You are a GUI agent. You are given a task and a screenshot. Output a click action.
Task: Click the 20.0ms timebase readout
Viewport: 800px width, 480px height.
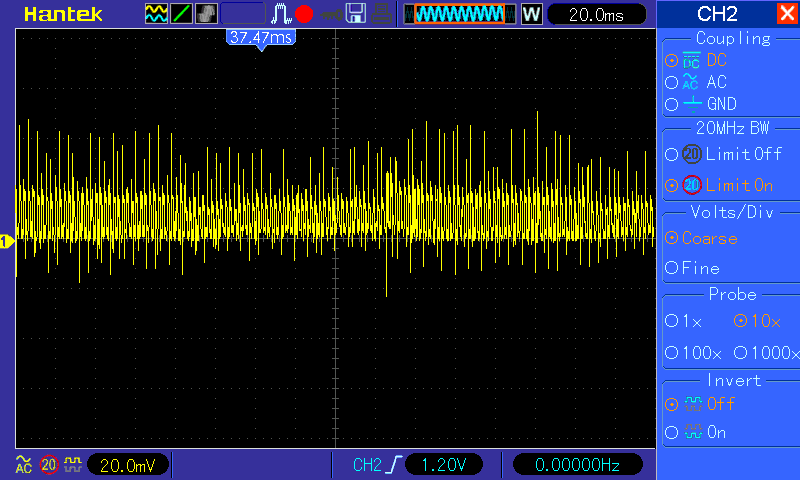tap(596, 15)
